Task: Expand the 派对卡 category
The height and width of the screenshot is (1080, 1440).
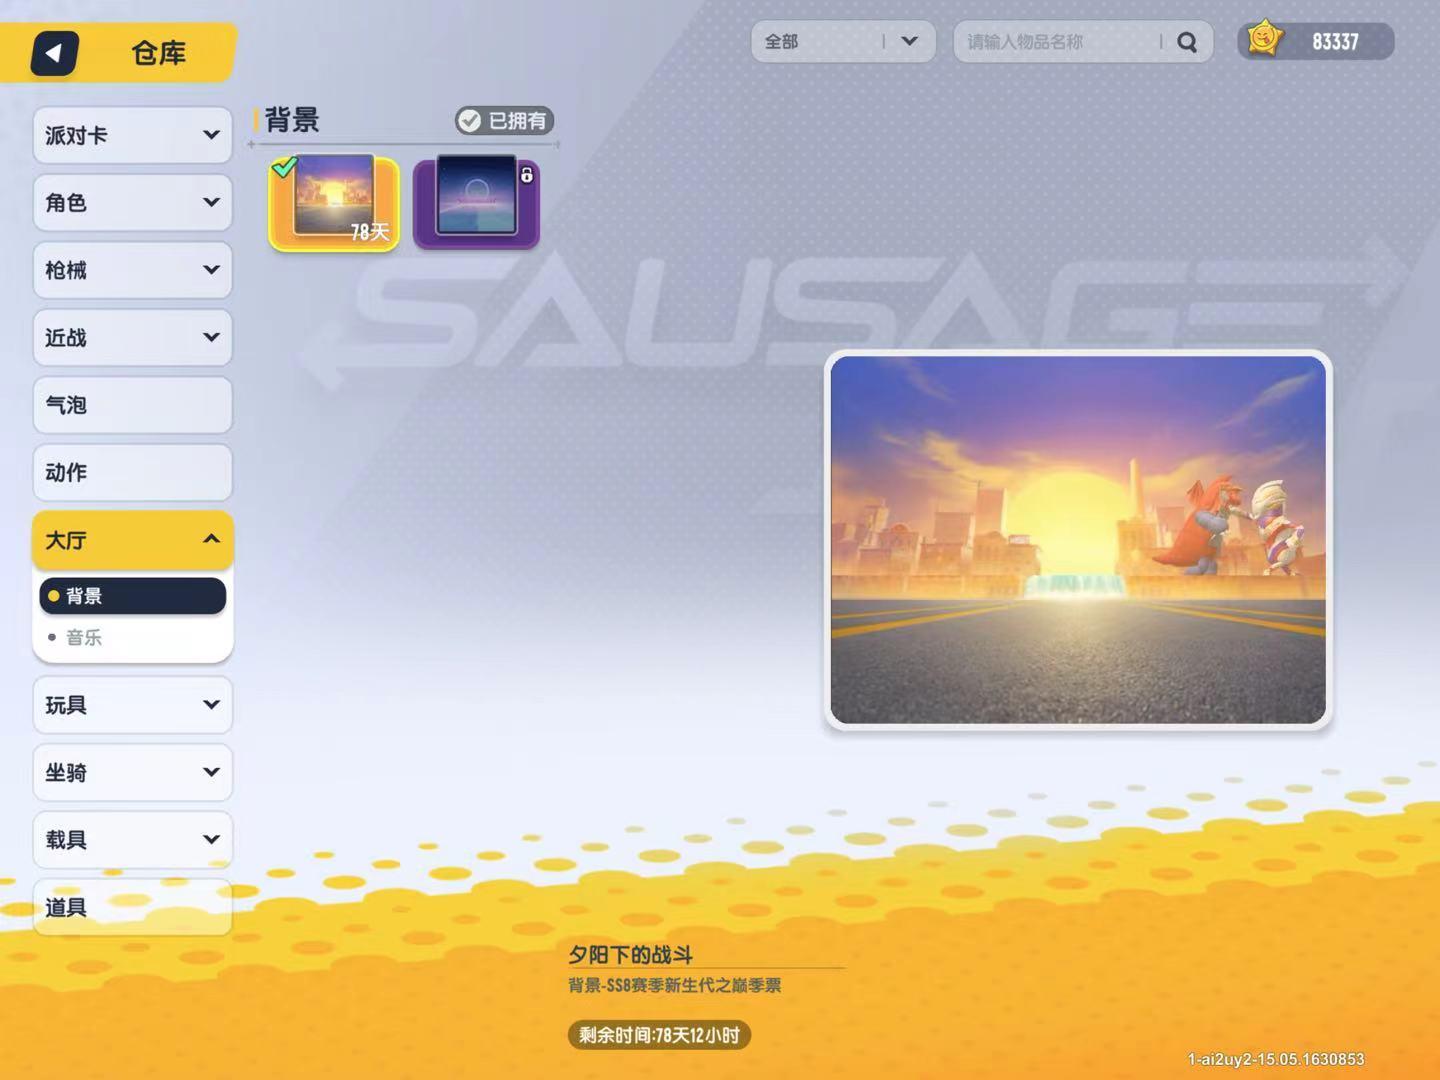Action: [x=133, y=135]
